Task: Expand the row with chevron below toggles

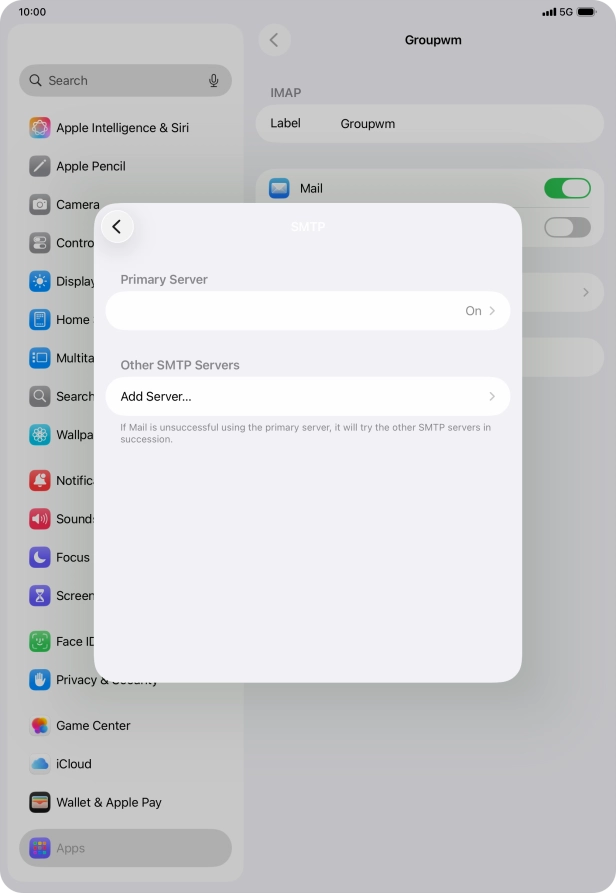Action: [585, 292]
